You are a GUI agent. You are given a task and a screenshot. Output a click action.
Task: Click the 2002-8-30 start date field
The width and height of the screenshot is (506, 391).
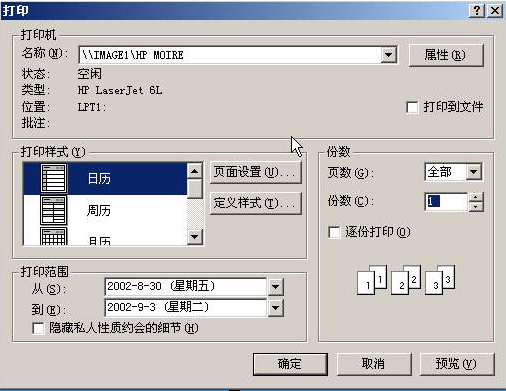click(x=186, y=287)
